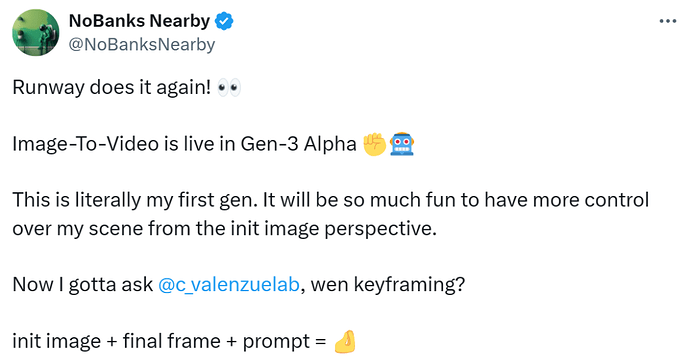690x364 pixels.
Task: Follow the @c_valenzuelab mention link
Action: pos(229,284)
